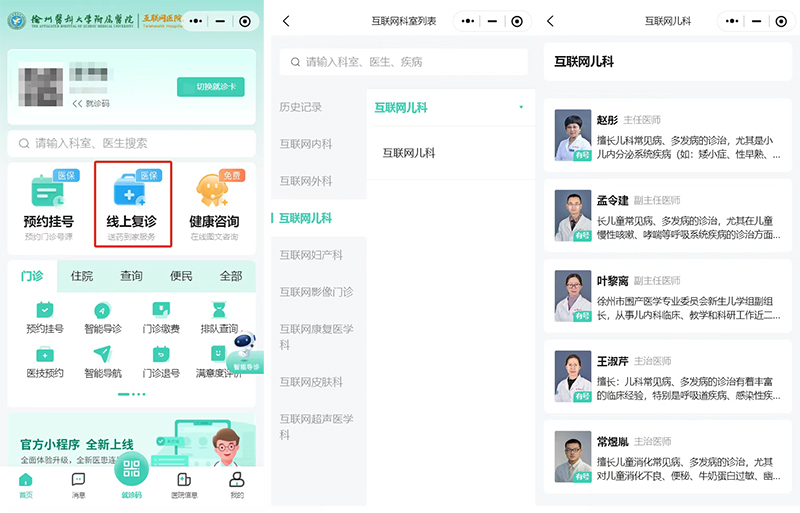
Task: Open 门诊退号 cancel registration icon
Action: [x=161, y=361]
